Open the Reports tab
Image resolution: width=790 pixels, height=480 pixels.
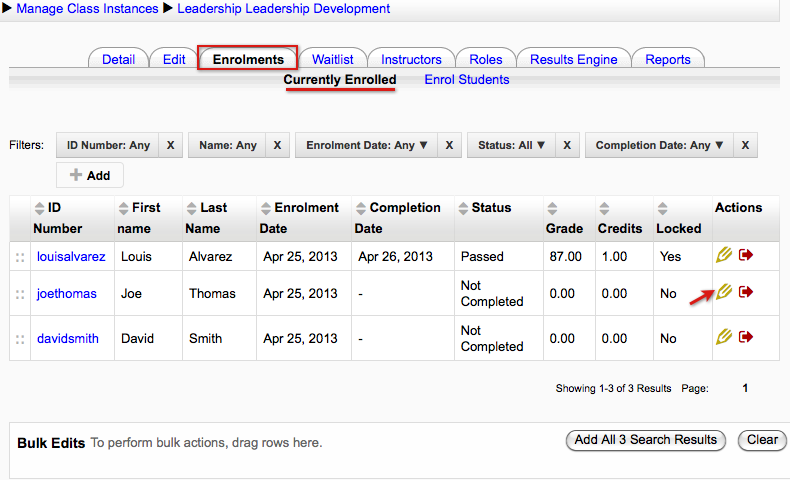tap(668, 59)
